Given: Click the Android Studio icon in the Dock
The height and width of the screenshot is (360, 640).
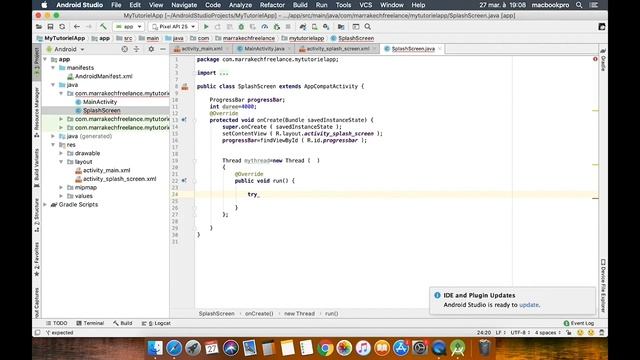Looking at the screenshot, I should tap(458, 348).
